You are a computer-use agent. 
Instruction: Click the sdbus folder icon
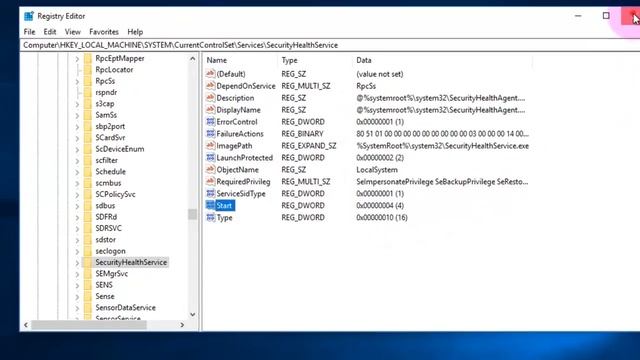point(88,206)
